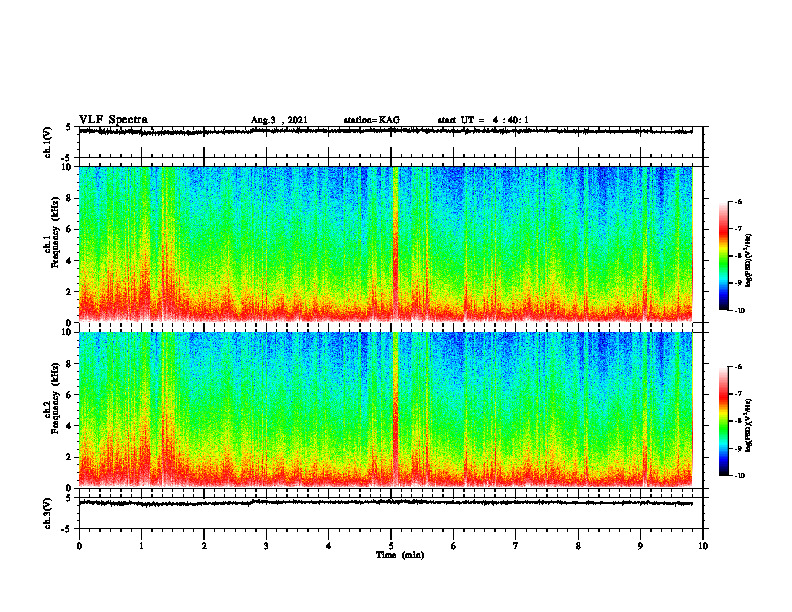The image size is (792, 612).
Task: Click the ch.3 voltage waveform trace
Action: [x=385, y=503]
